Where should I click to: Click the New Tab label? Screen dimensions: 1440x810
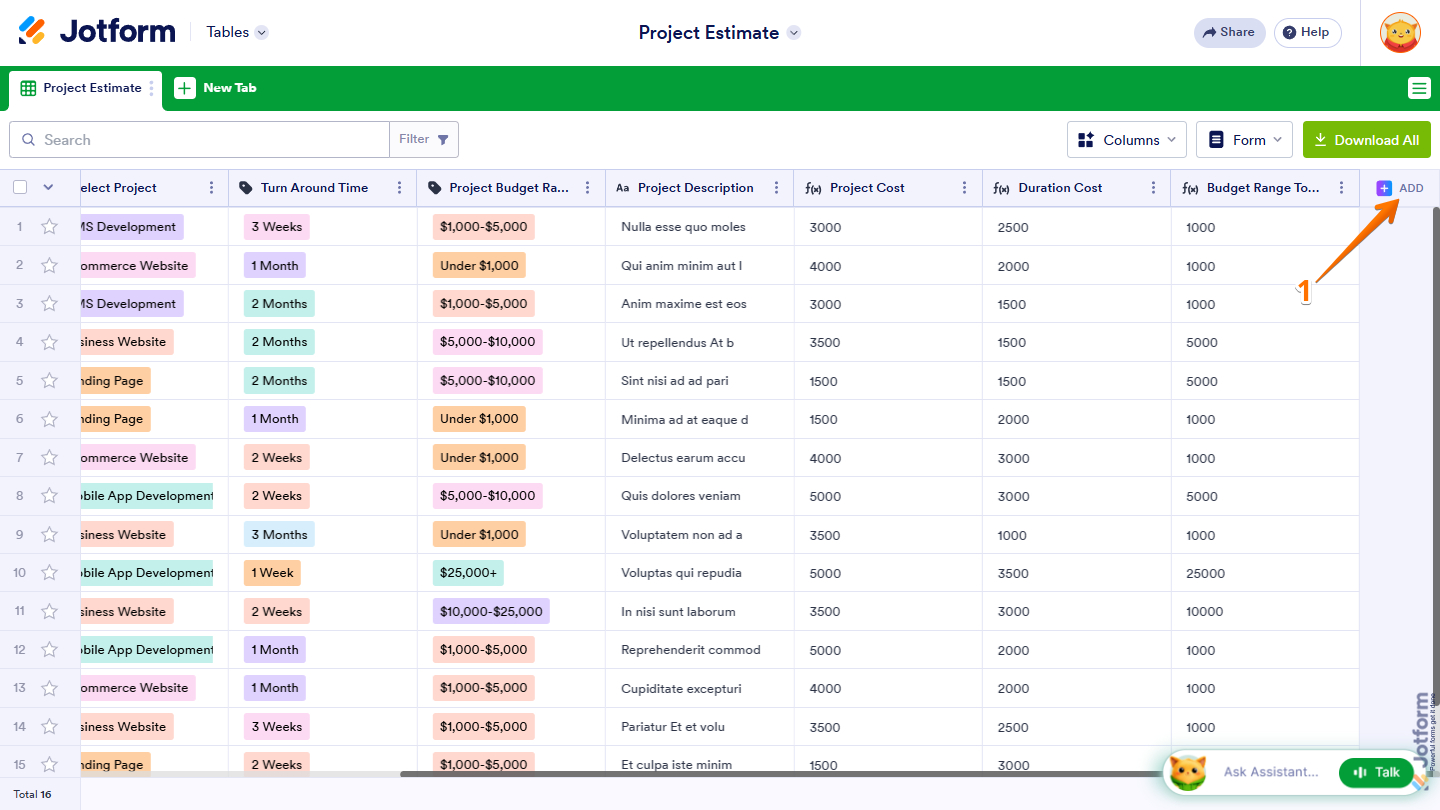click(230, 88)
